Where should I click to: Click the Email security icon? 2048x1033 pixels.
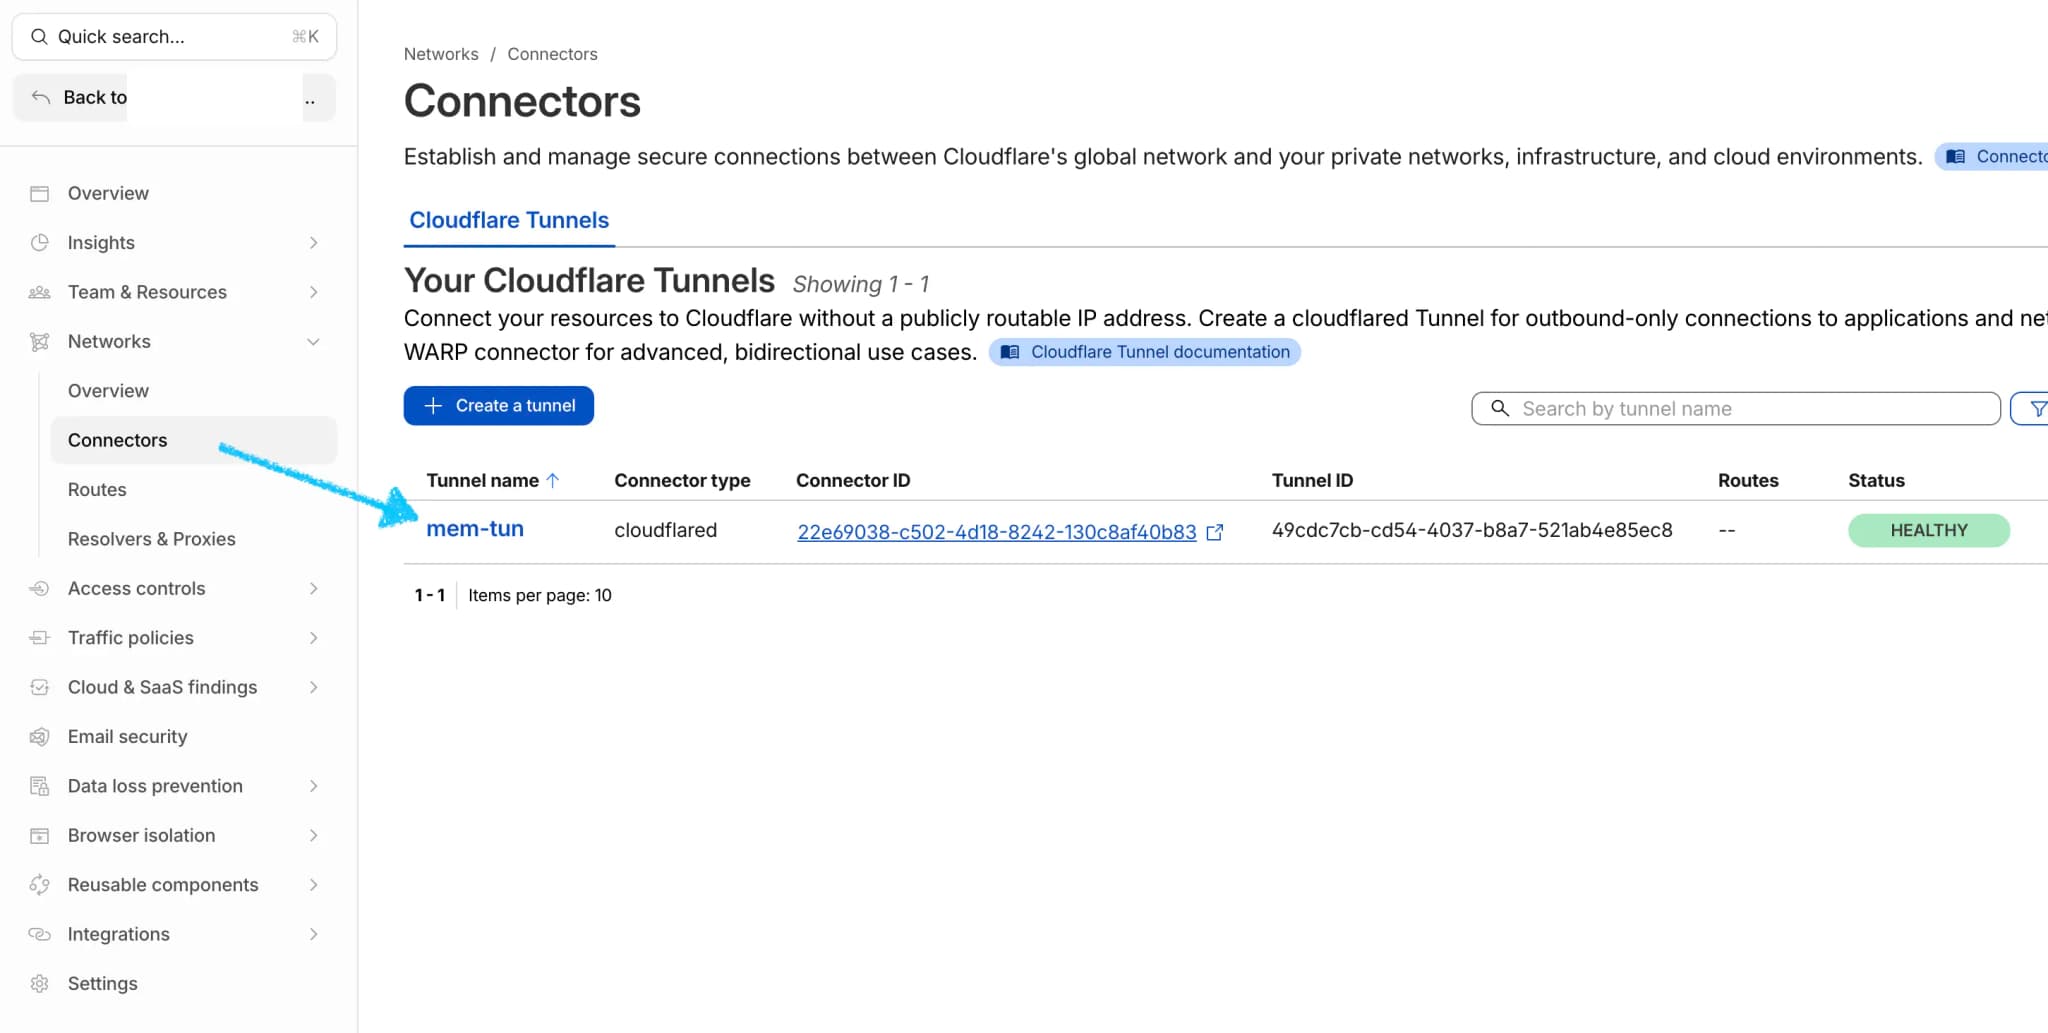click(x=39, y=737)
